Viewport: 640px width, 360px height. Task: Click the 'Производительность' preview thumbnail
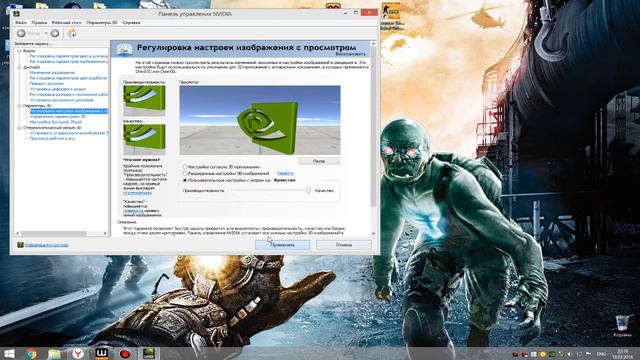coord(144,100)
